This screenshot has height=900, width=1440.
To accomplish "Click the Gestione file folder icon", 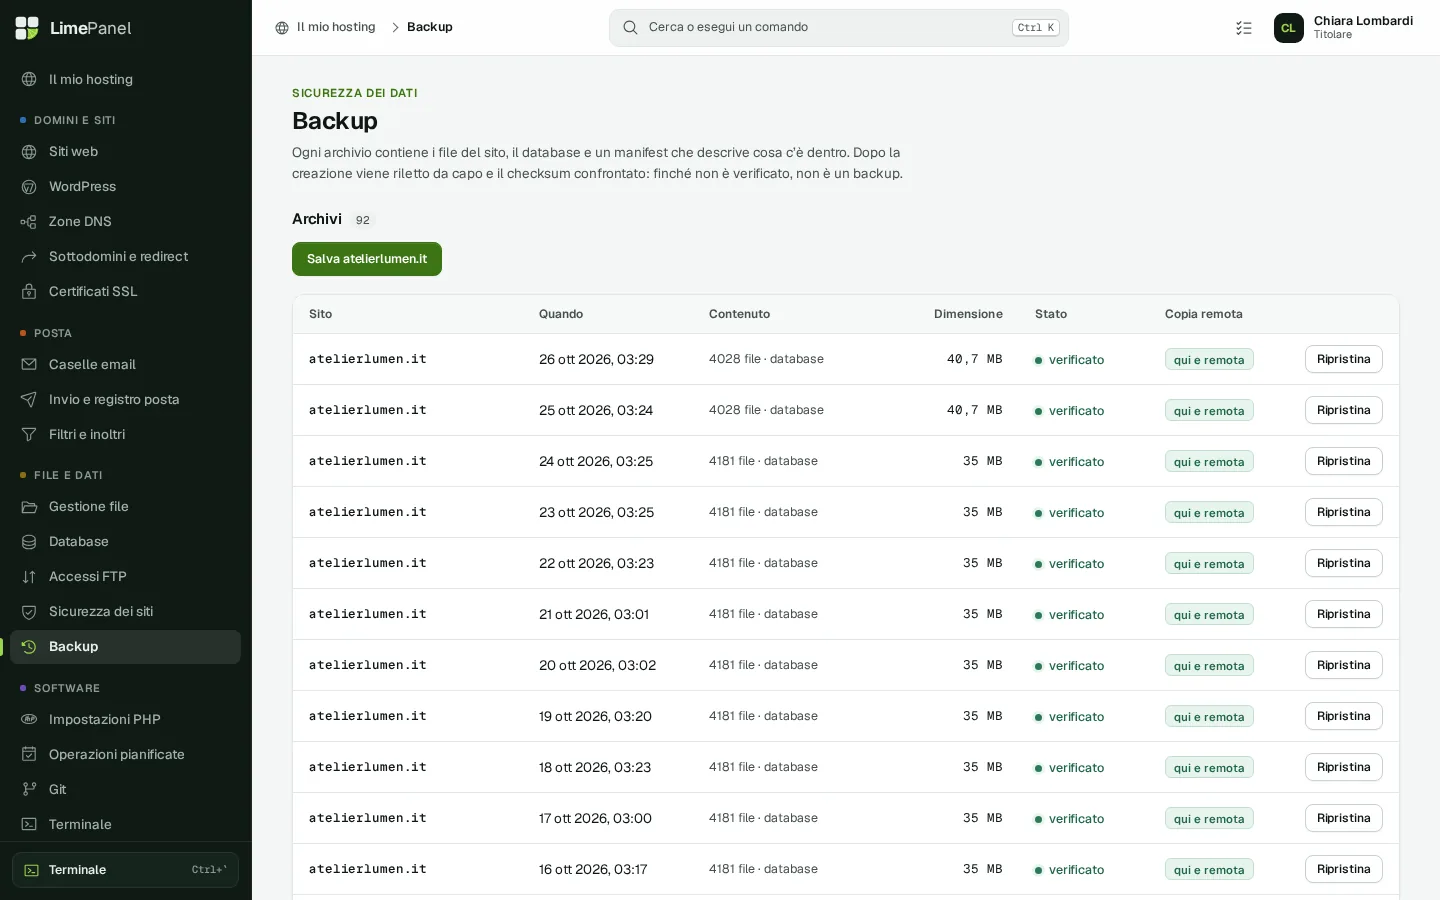I will pos(29,507).
